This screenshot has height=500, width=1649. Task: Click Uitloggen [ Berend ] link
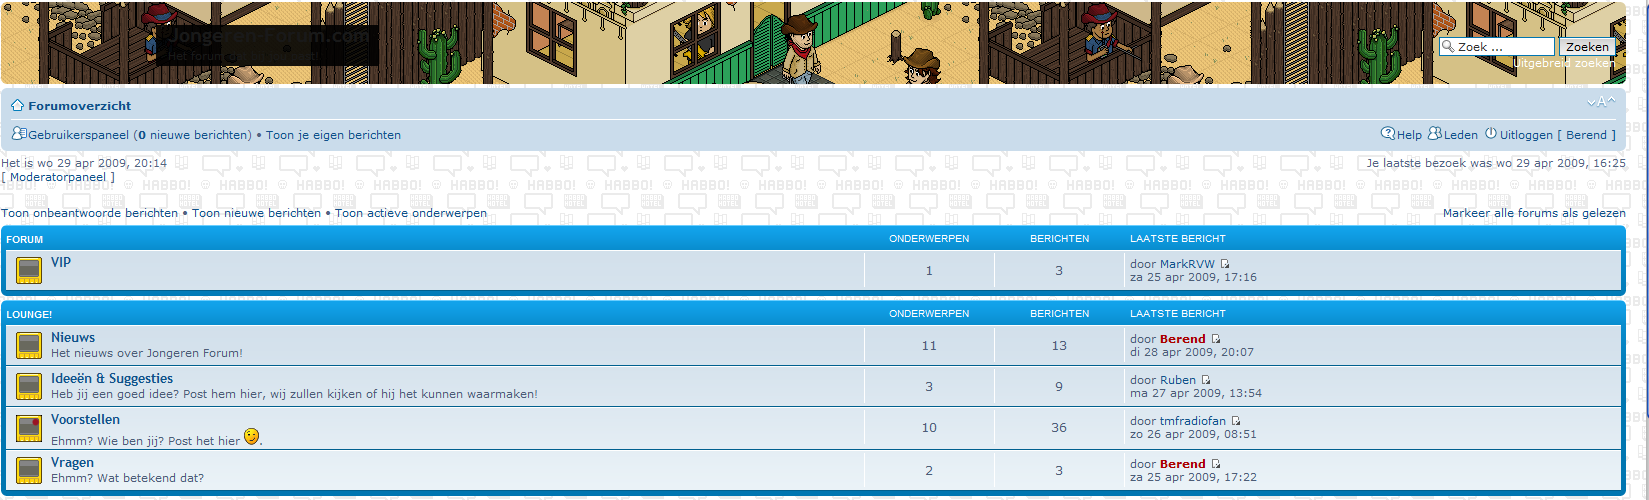[1557, 135]
